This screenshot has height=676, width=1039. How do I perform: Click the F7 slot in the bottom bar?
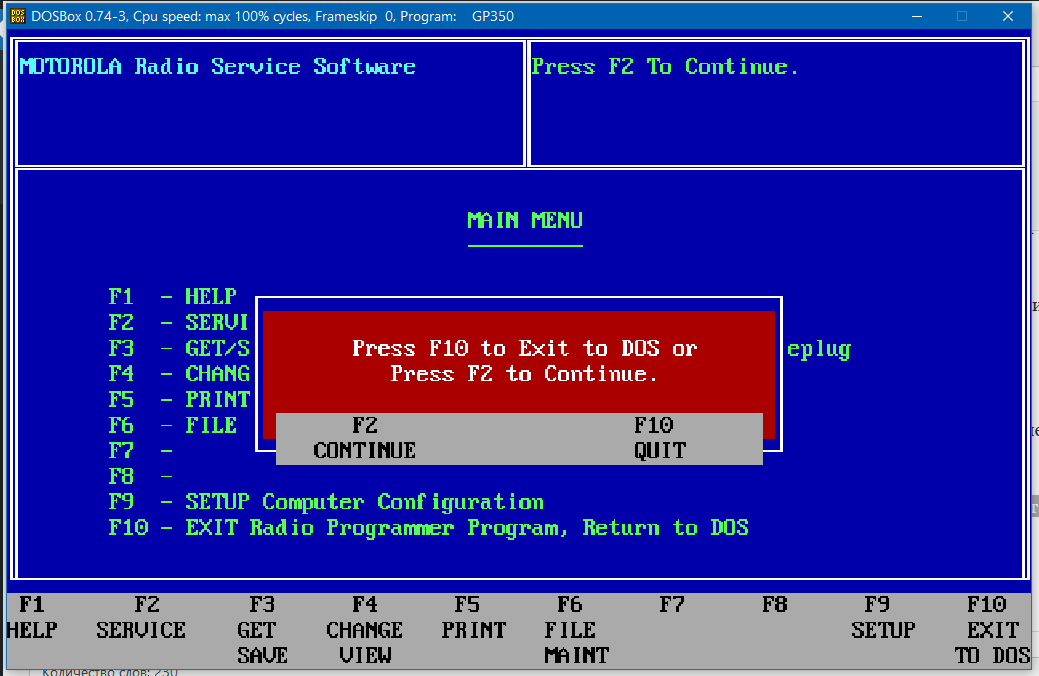pos(672,605)
